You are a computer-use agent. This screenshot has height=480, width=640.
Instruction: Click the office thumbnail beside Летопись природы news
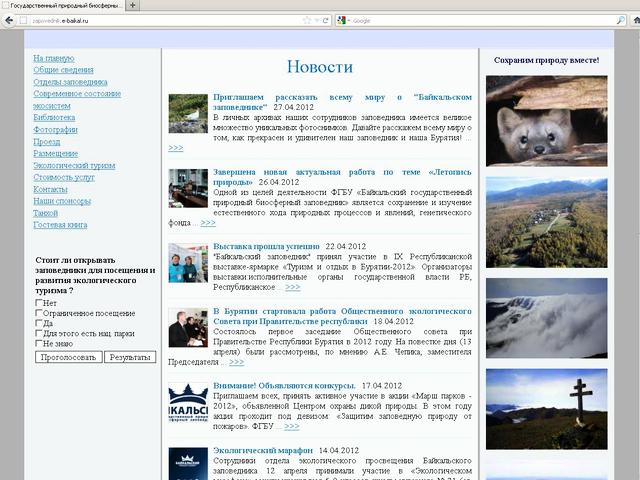click(x=188, y=188)
